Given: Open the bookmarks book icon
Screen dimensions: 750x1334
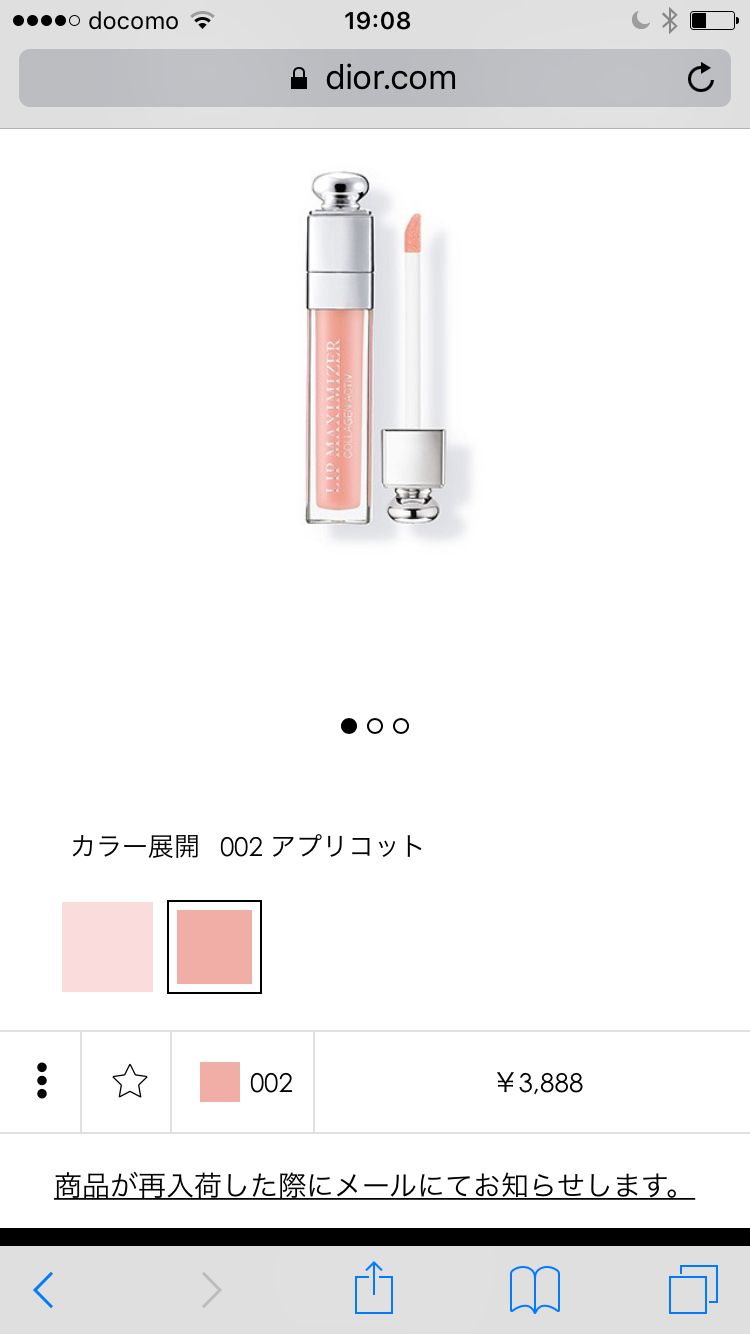Looking at the screenshot, I should coord(535,1290).
